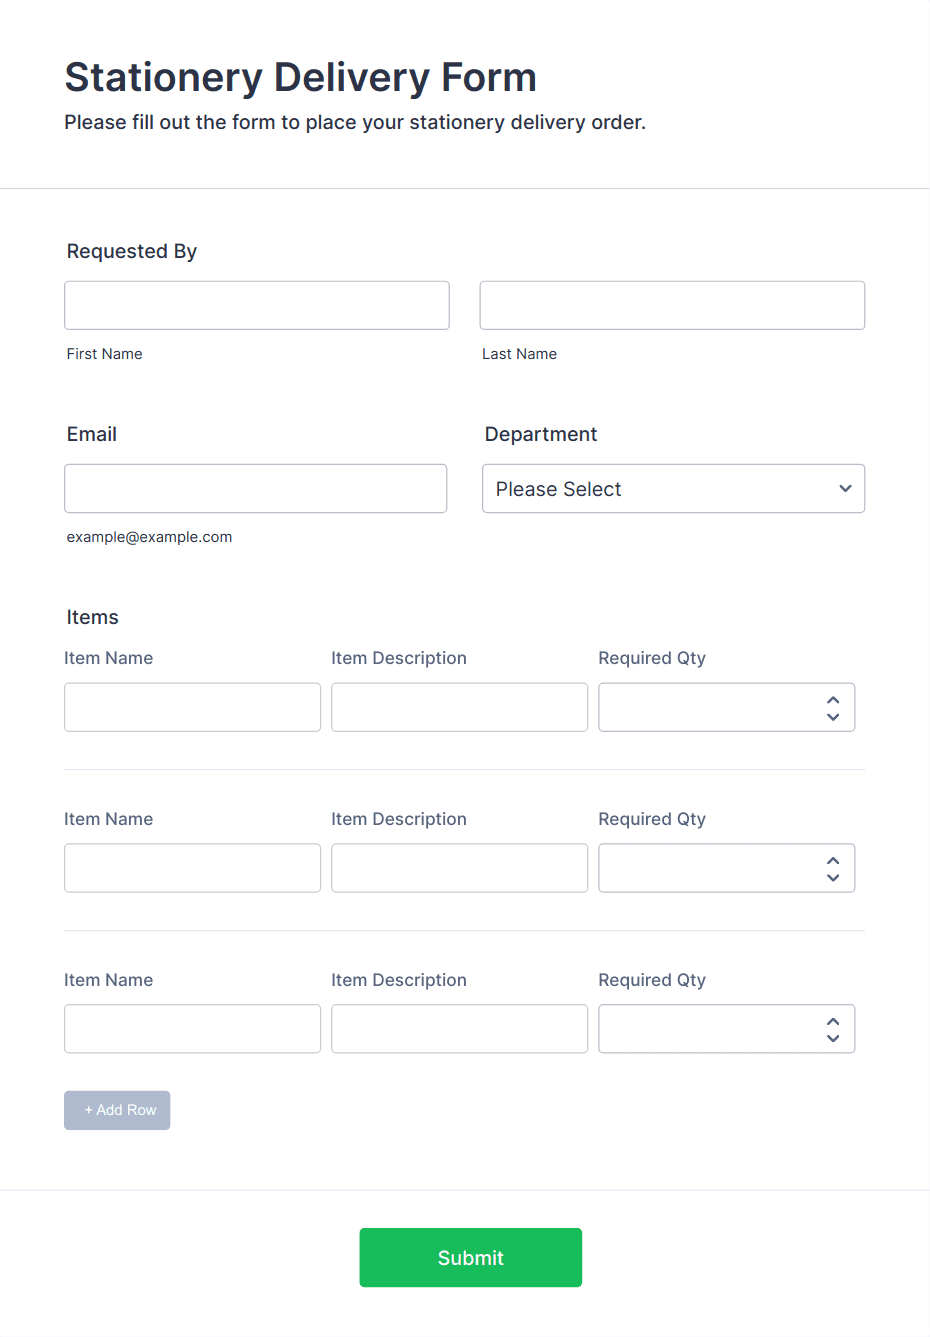Click the first Item Description field
This screenshot has width=930, height=1337.
459,707
